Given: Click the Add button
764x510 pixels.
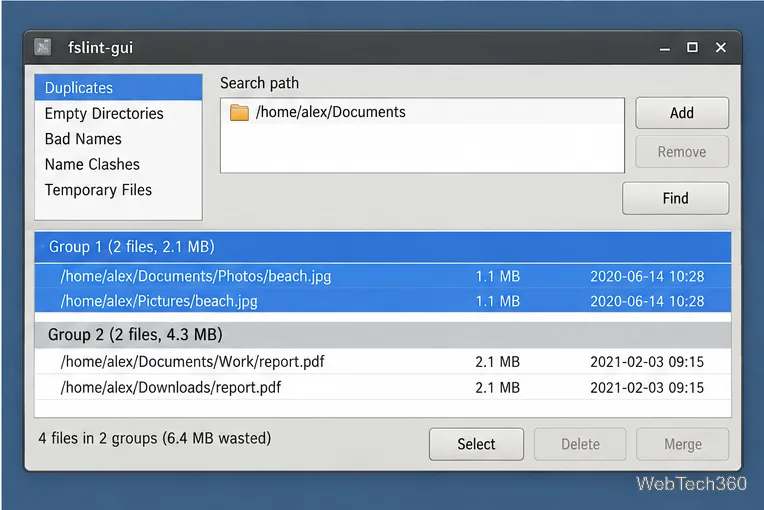Looking at the screenshot, I should pyautogui.click(x=682, y=113).
